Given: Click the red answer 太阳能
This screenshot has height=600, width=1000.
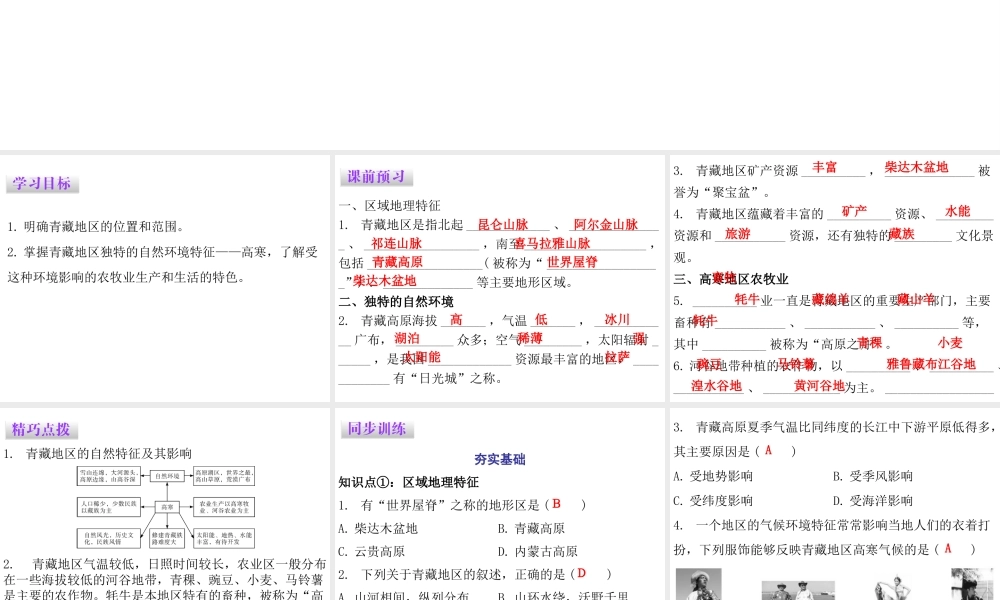Looking at the screenshot, I should click(422, 357).
